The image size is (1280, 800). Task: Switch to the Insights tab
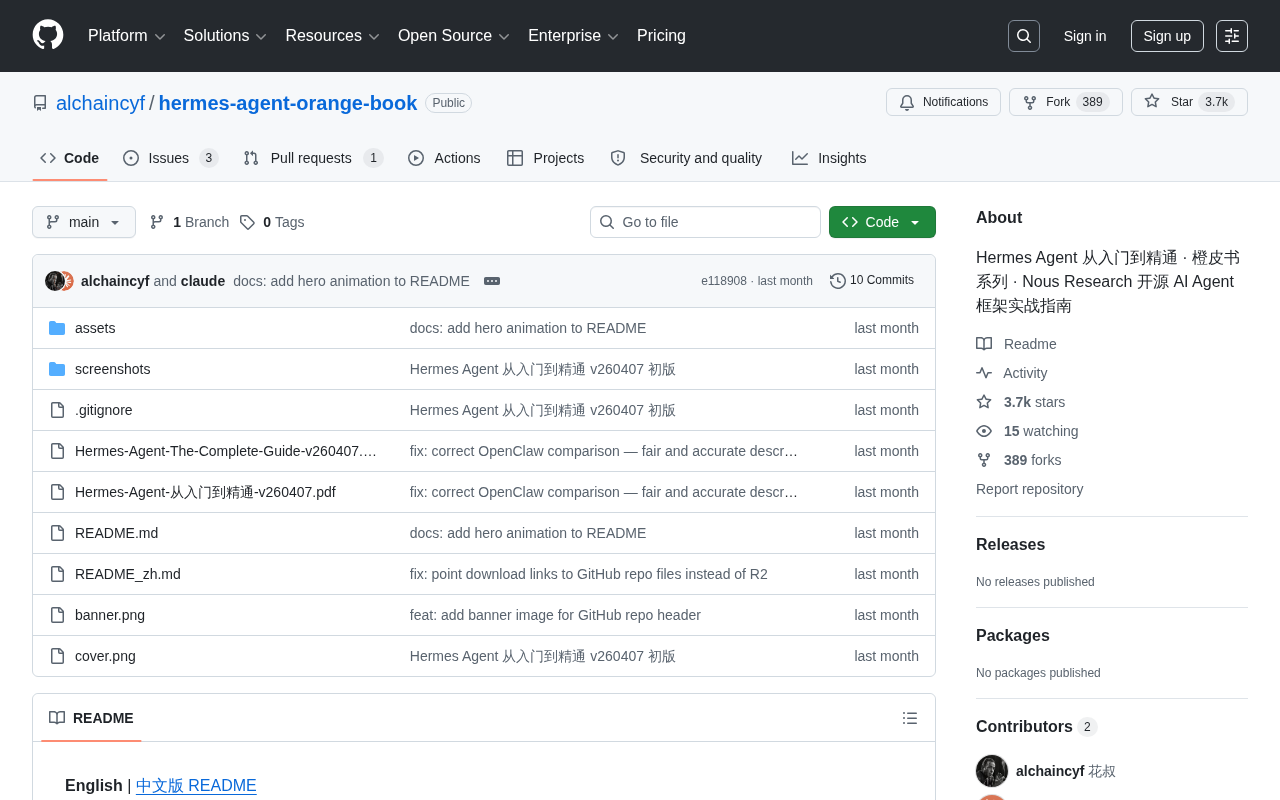point(829,158)
